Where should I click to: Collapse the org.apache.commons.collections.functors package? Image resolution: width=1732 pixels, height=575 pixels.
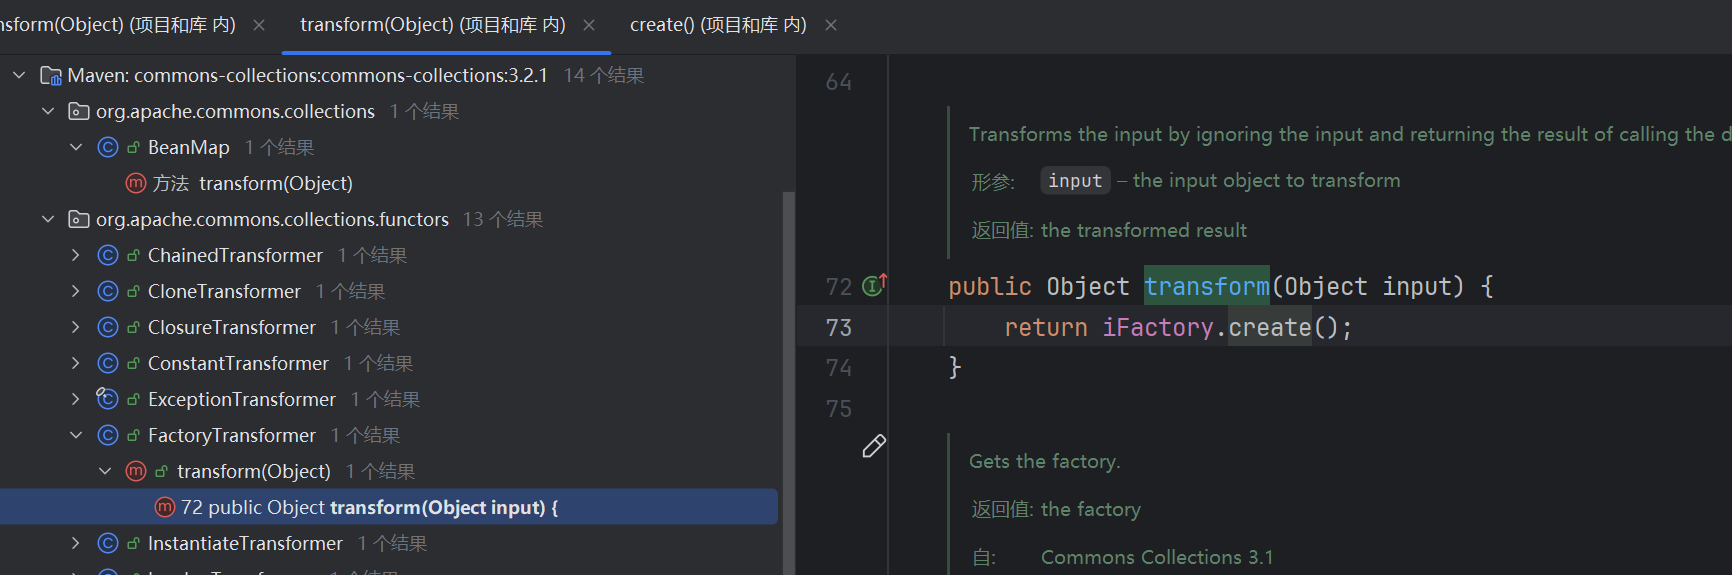click(48, 220)
